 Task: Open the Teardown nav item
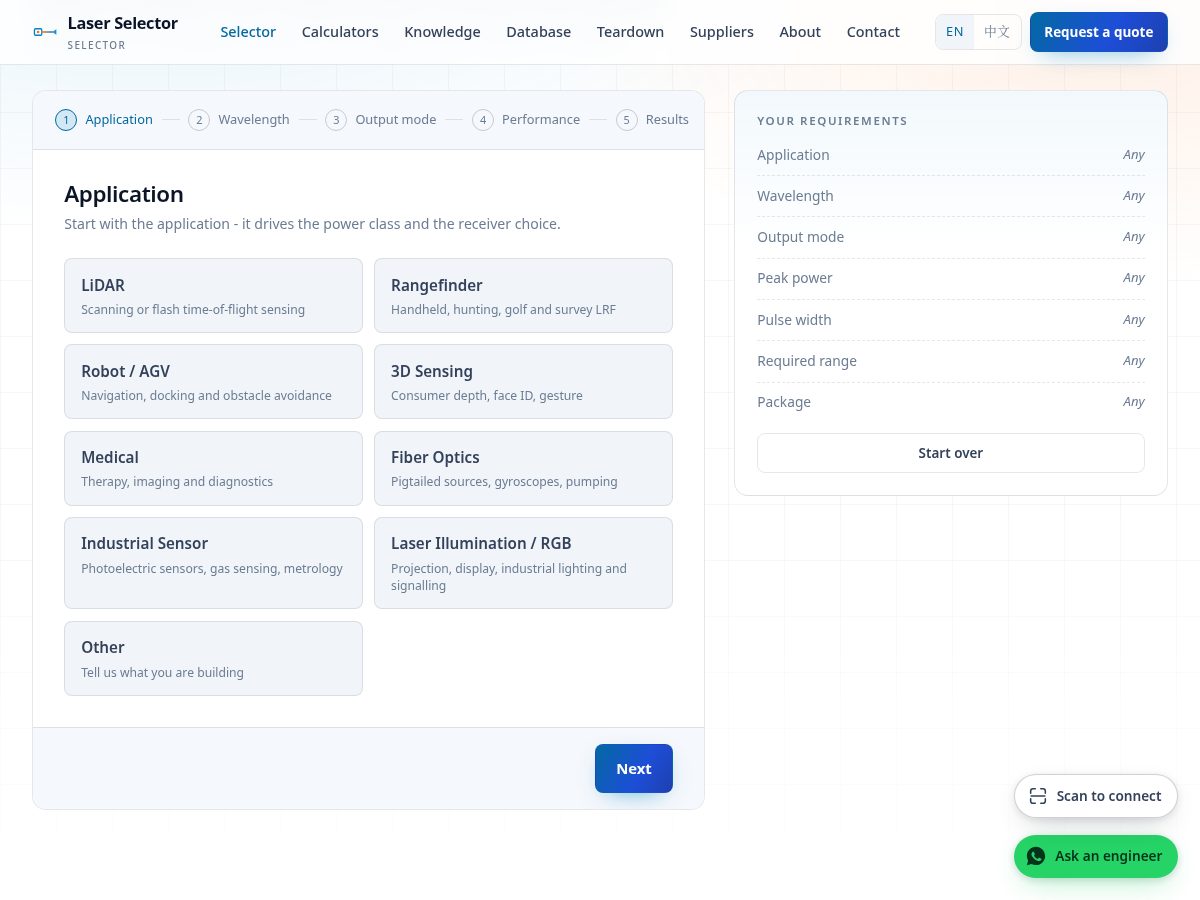coord(630,32)
